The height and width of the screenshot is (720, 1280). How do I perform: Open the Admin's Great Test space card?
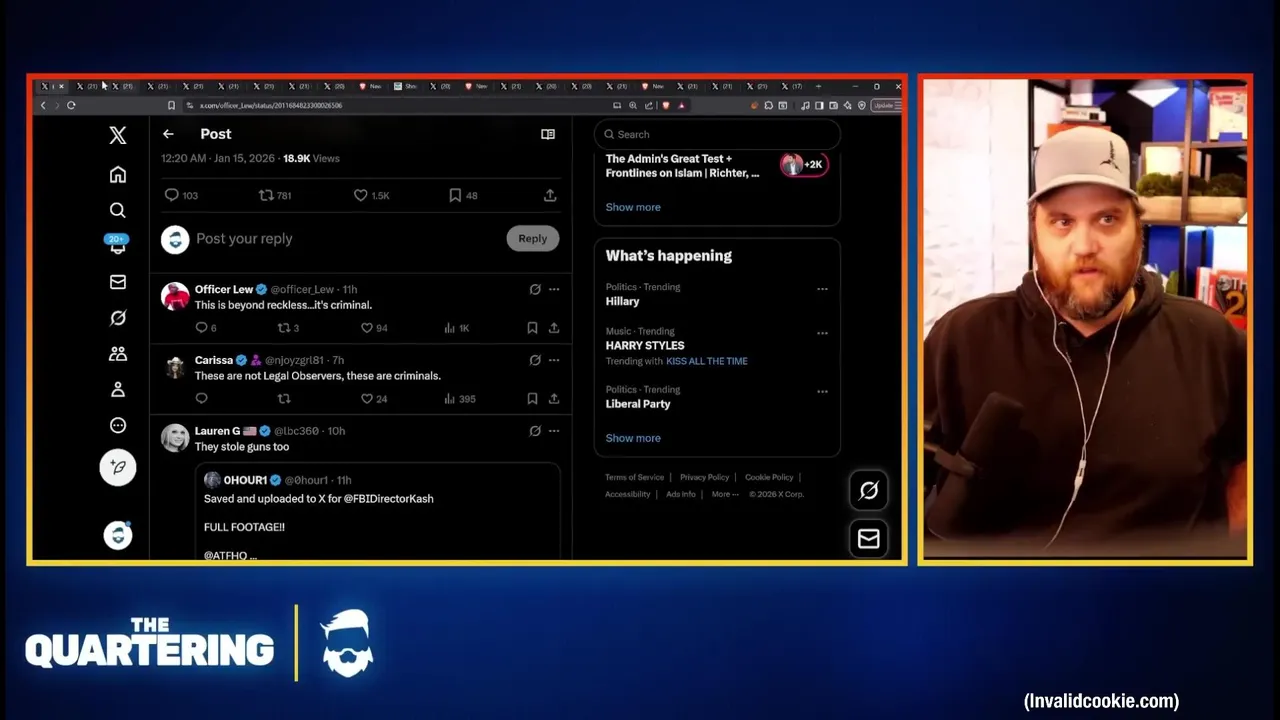(x=716, y=165)
